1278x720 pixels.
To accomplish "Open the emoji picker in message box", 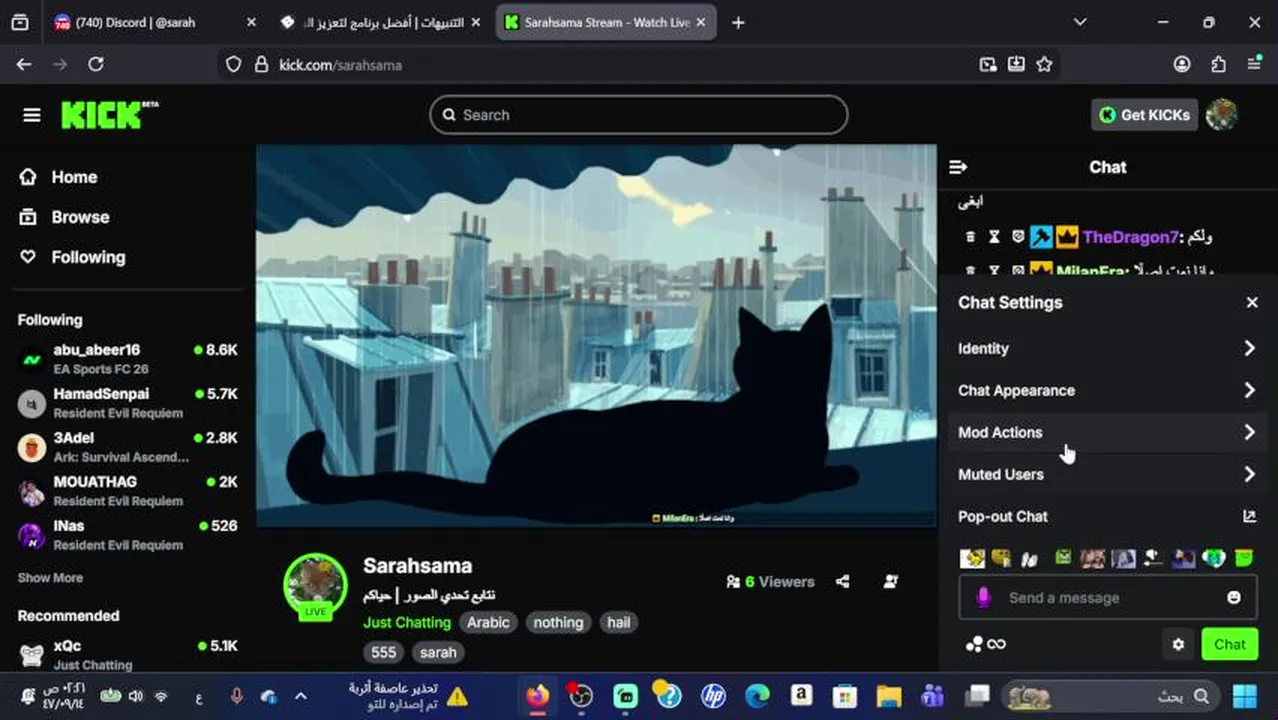I will click(x=1234, y=597).
